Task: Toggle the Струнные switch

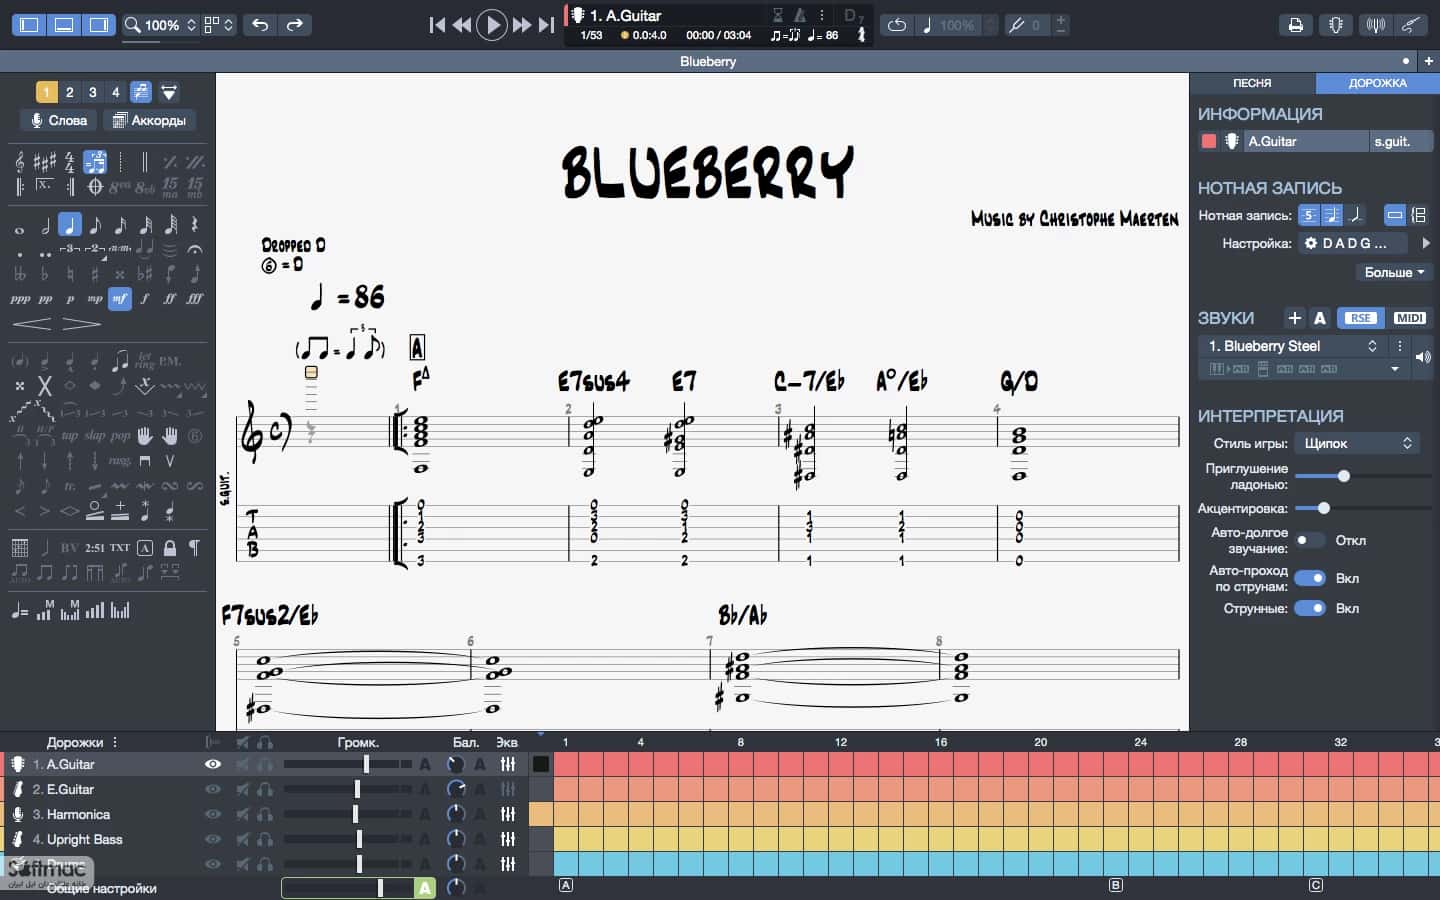Action: point(1310,608)
